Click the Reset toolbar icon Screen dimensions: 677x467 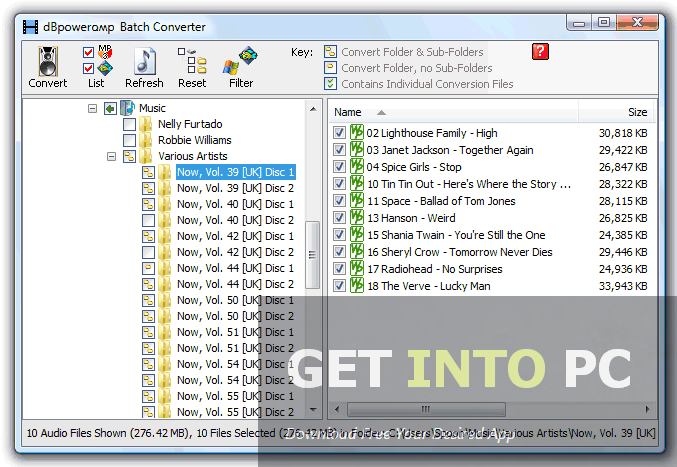point(192,60)
